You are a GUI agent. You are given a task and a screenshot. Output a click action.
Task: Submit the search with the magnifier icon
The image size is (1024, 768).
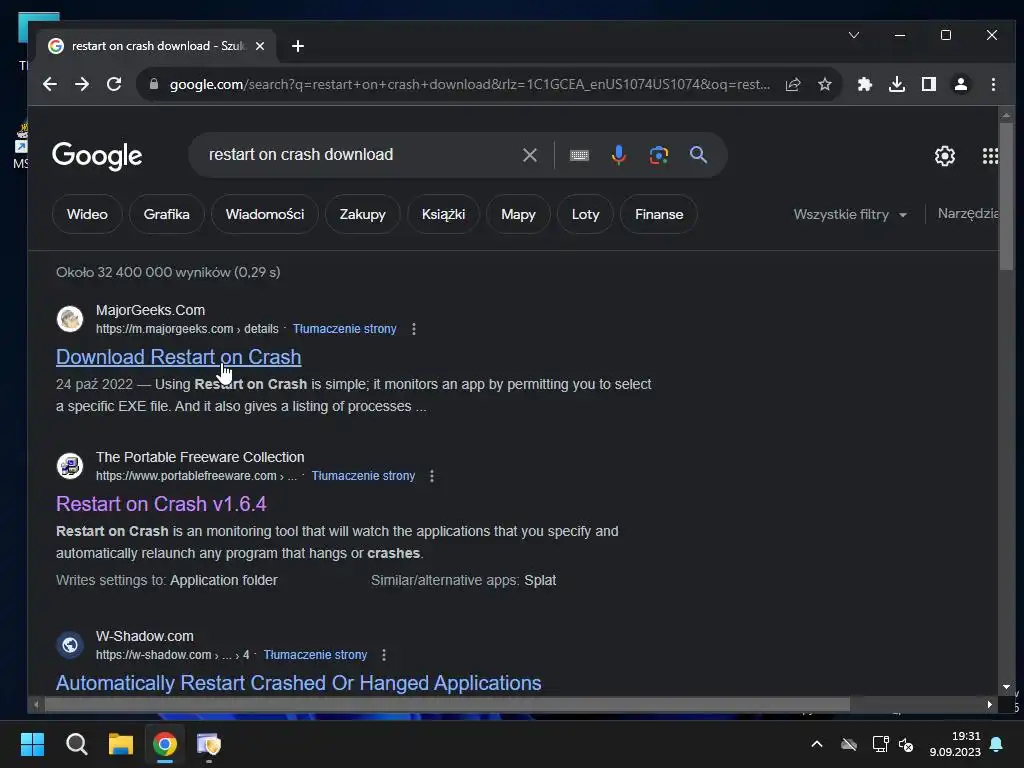click(698, 155)
